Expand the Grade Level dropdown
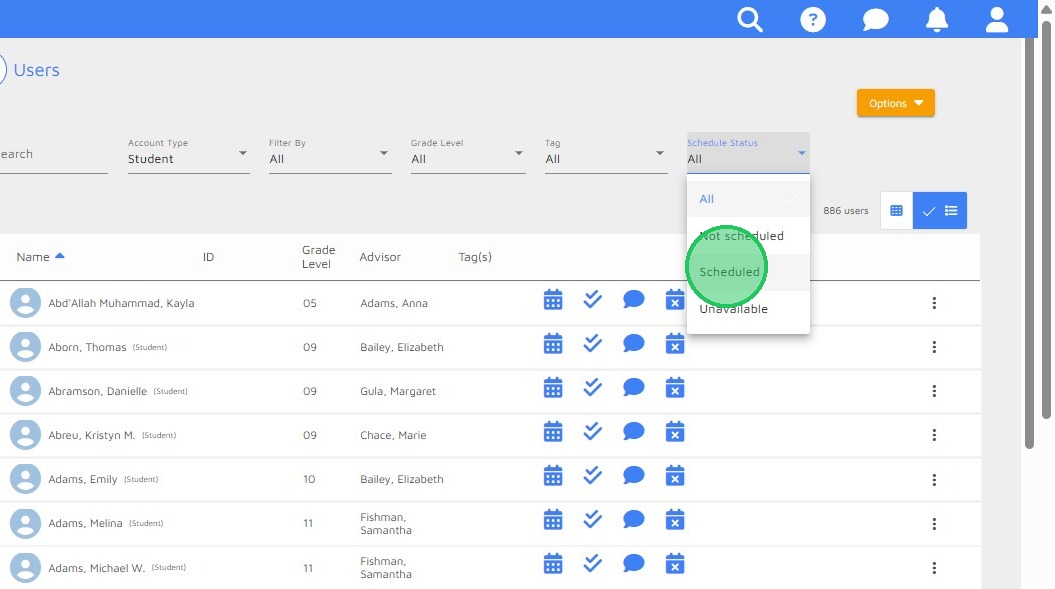This screenshot has height=589, width=1055. click(468, 153)
